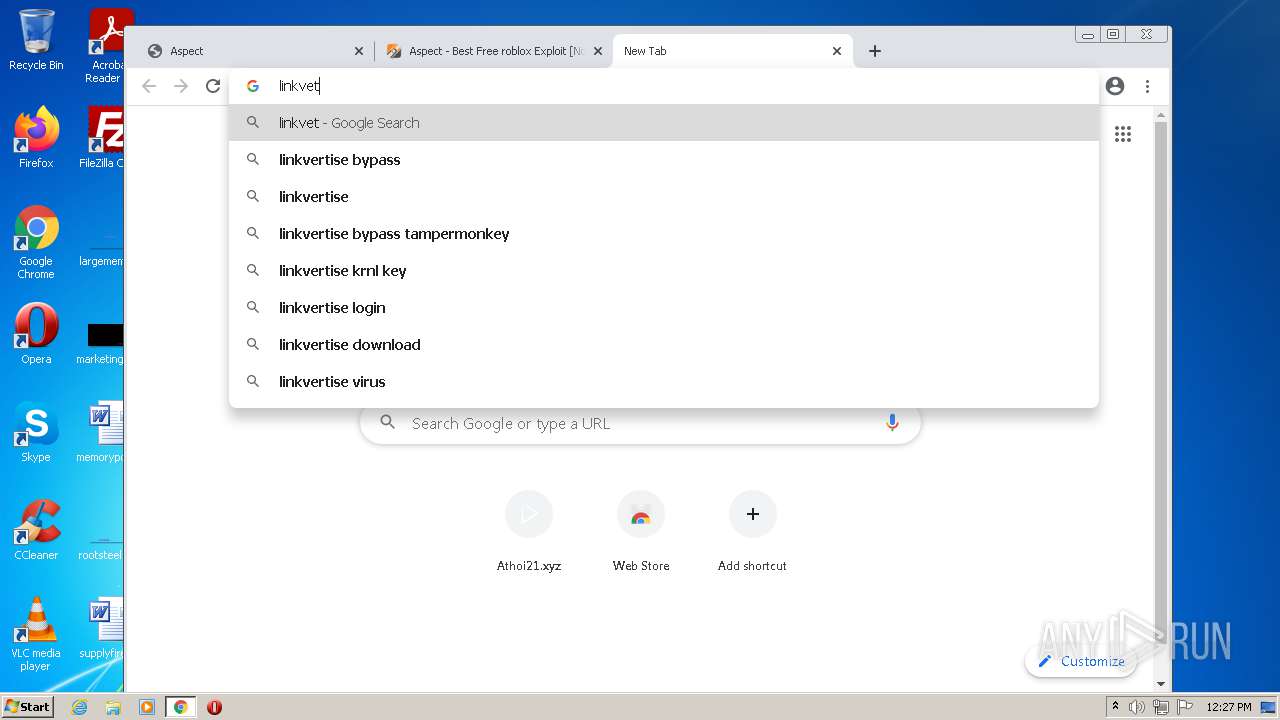Viewport: 1280px width, 720px height.
Task: Show hidden tray icons arrow
Action: click(1115, 707)
